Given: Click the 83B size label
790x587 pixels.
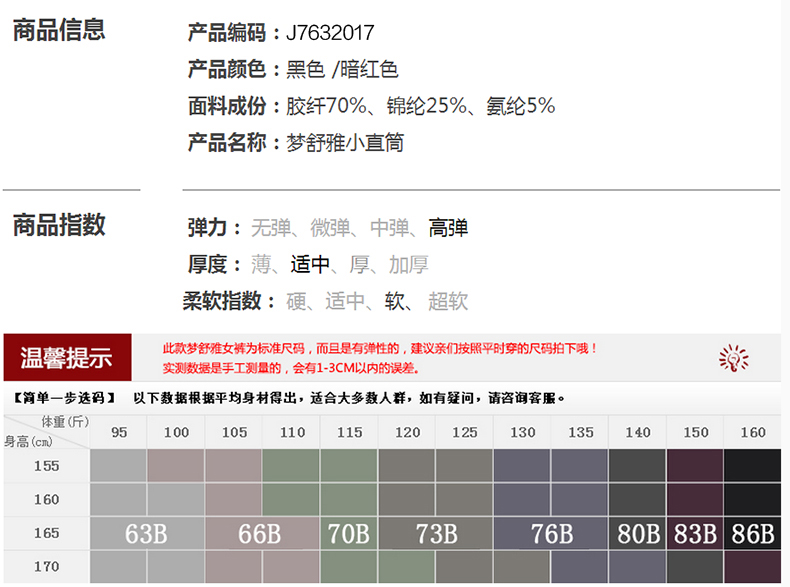Looking at the screenshot, I should click(x=695, y=534).
